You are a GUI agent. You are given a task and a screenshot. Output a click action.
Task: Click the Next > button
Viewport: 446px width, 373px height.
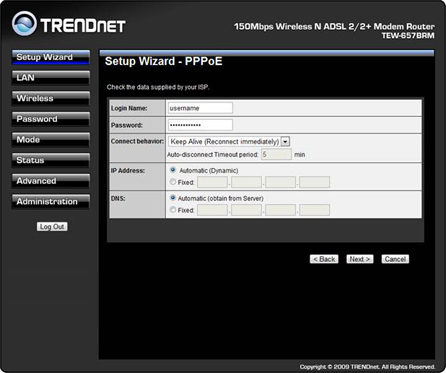tap(360, 259)
